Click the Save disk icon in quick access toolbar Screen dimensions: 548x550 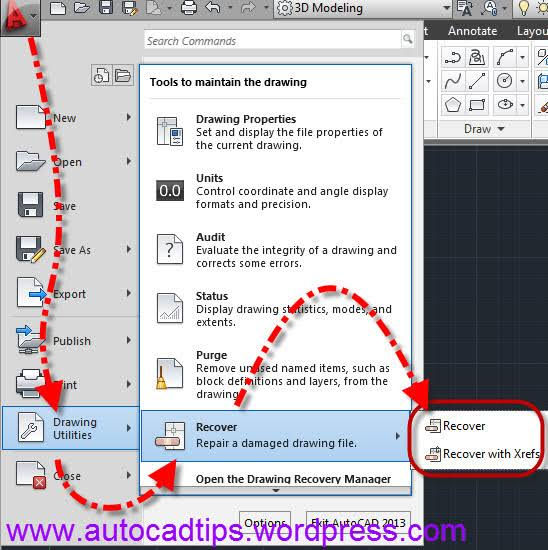(106, 7)
